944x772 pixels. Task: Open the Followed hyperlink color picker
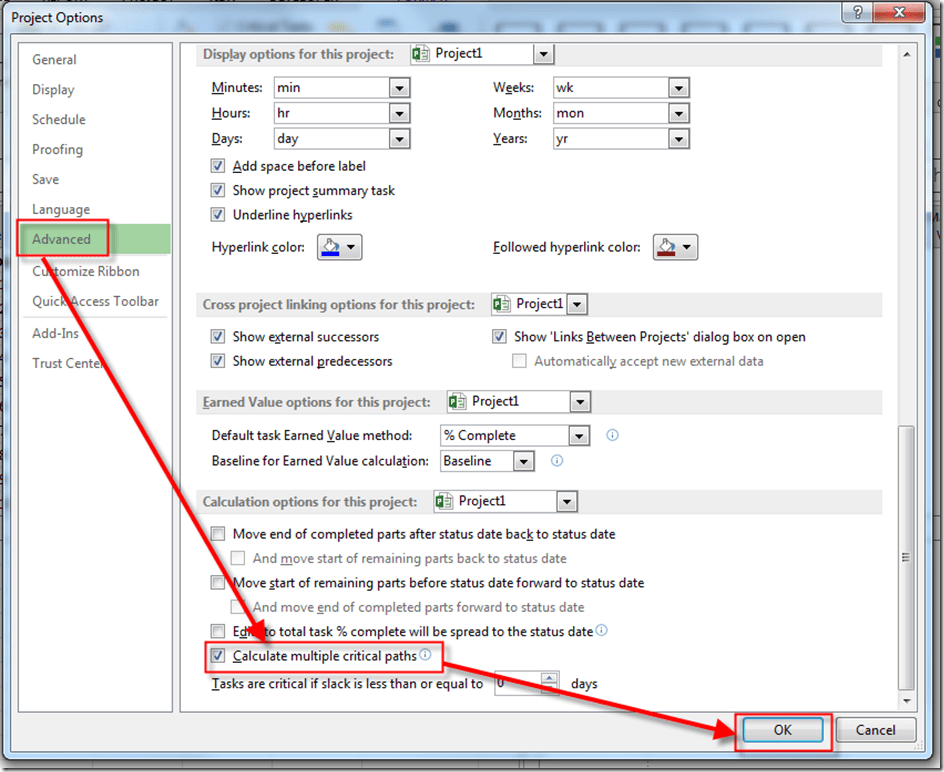point(675,247)
